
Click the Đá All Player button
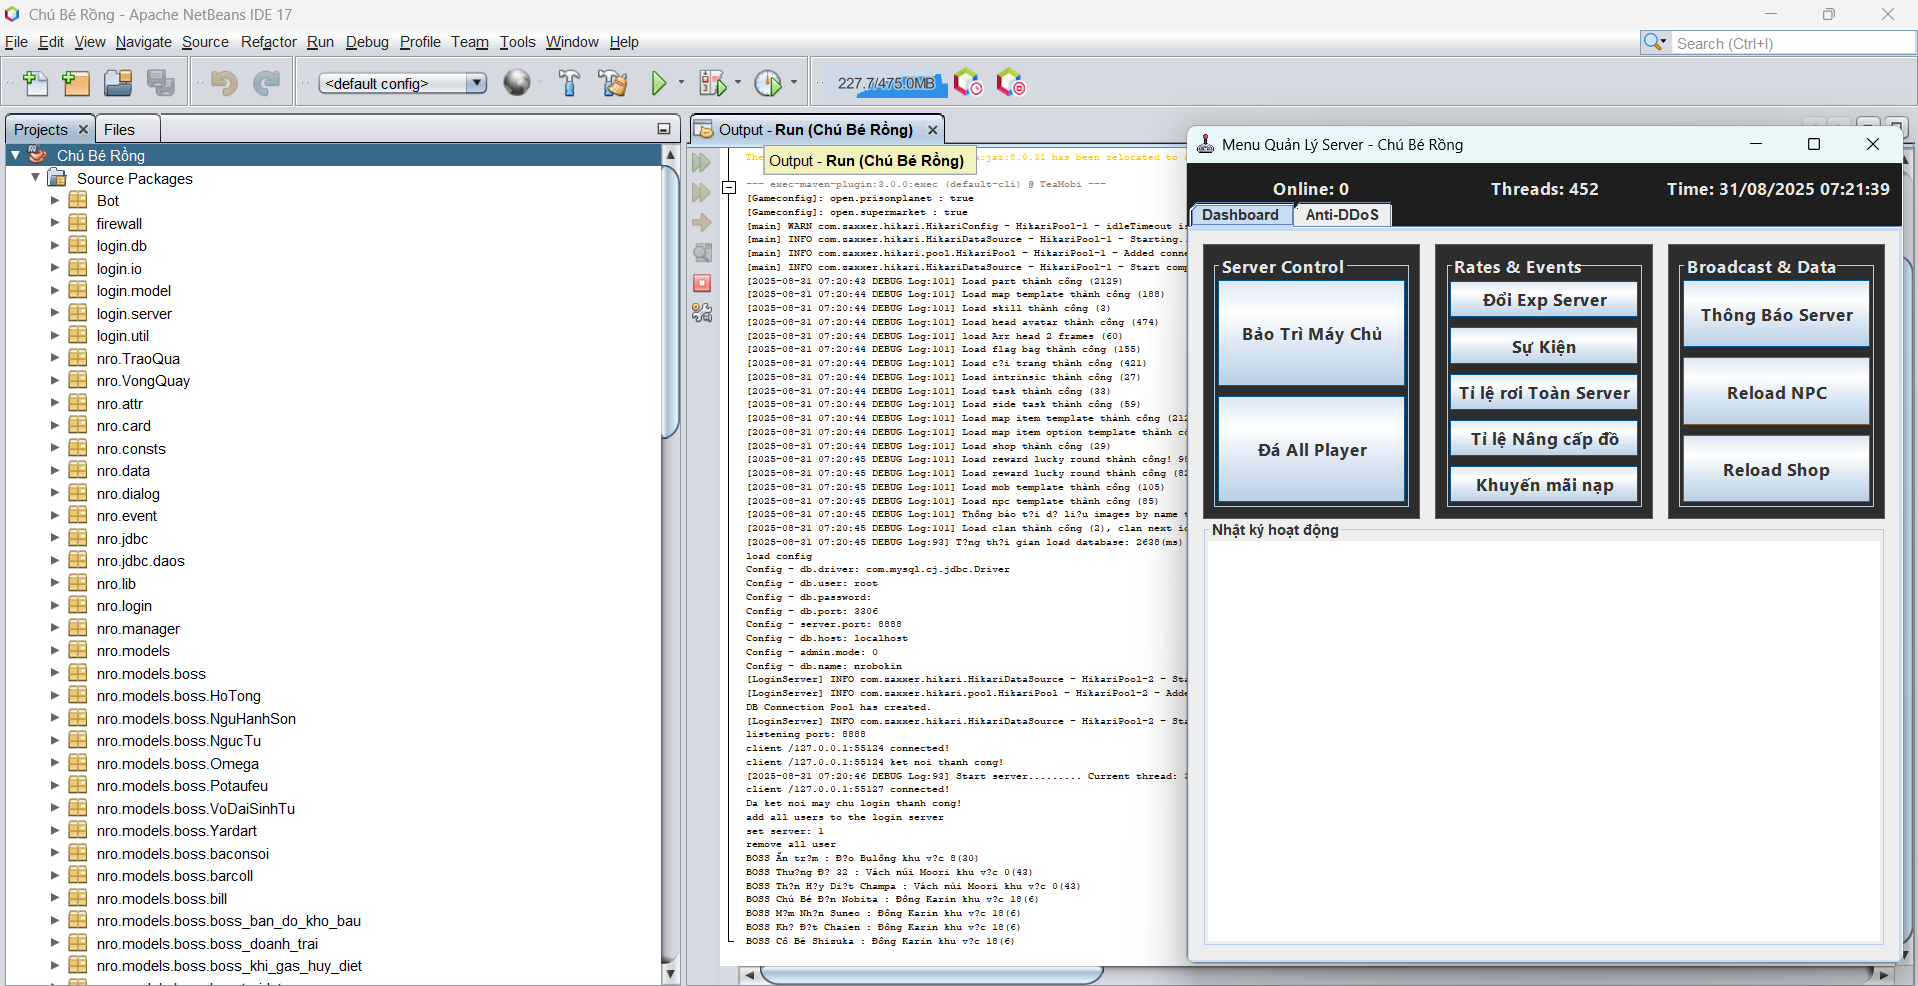[x=1312, y=450]
